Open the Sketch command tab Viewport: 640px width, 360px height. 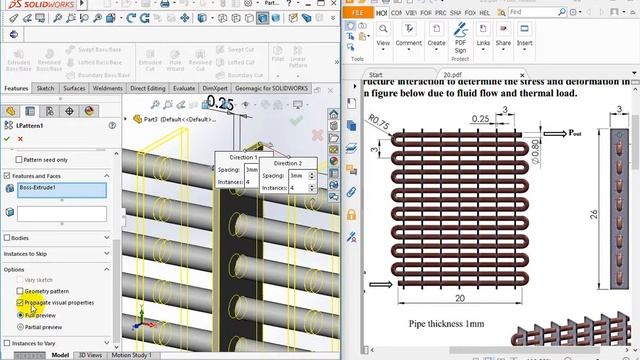45,88
